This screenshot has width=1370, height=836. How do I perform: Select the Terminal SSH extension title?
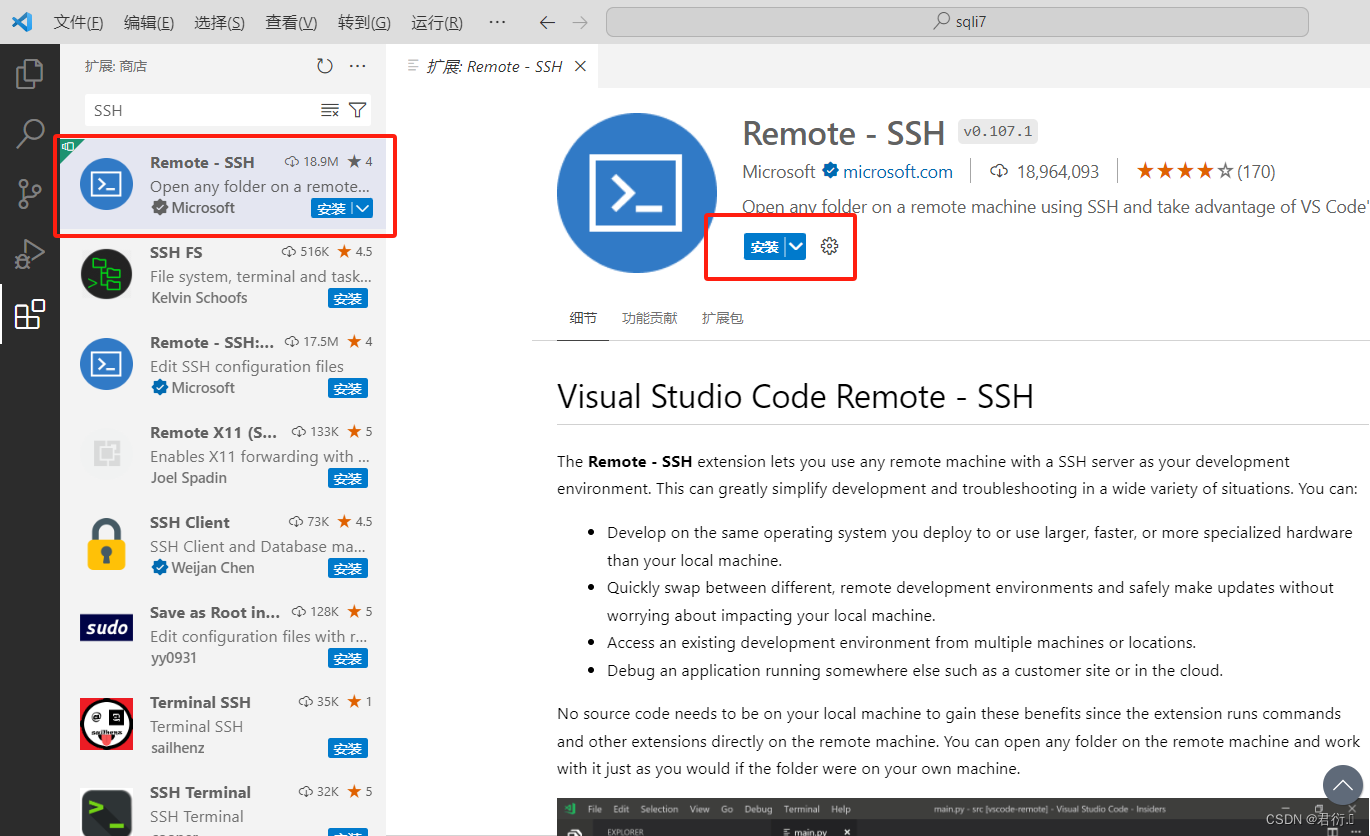tap(201, 702)
